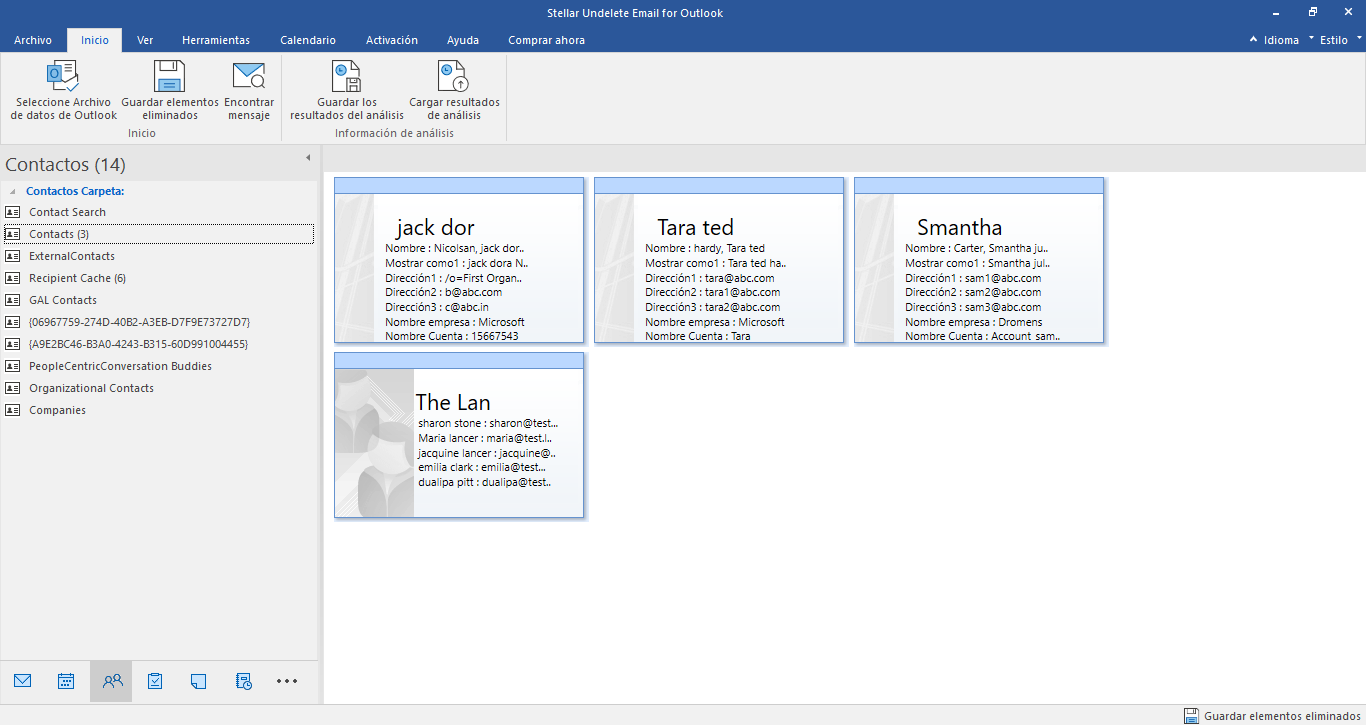Open the Activación tab

click(x=392, y=40)
